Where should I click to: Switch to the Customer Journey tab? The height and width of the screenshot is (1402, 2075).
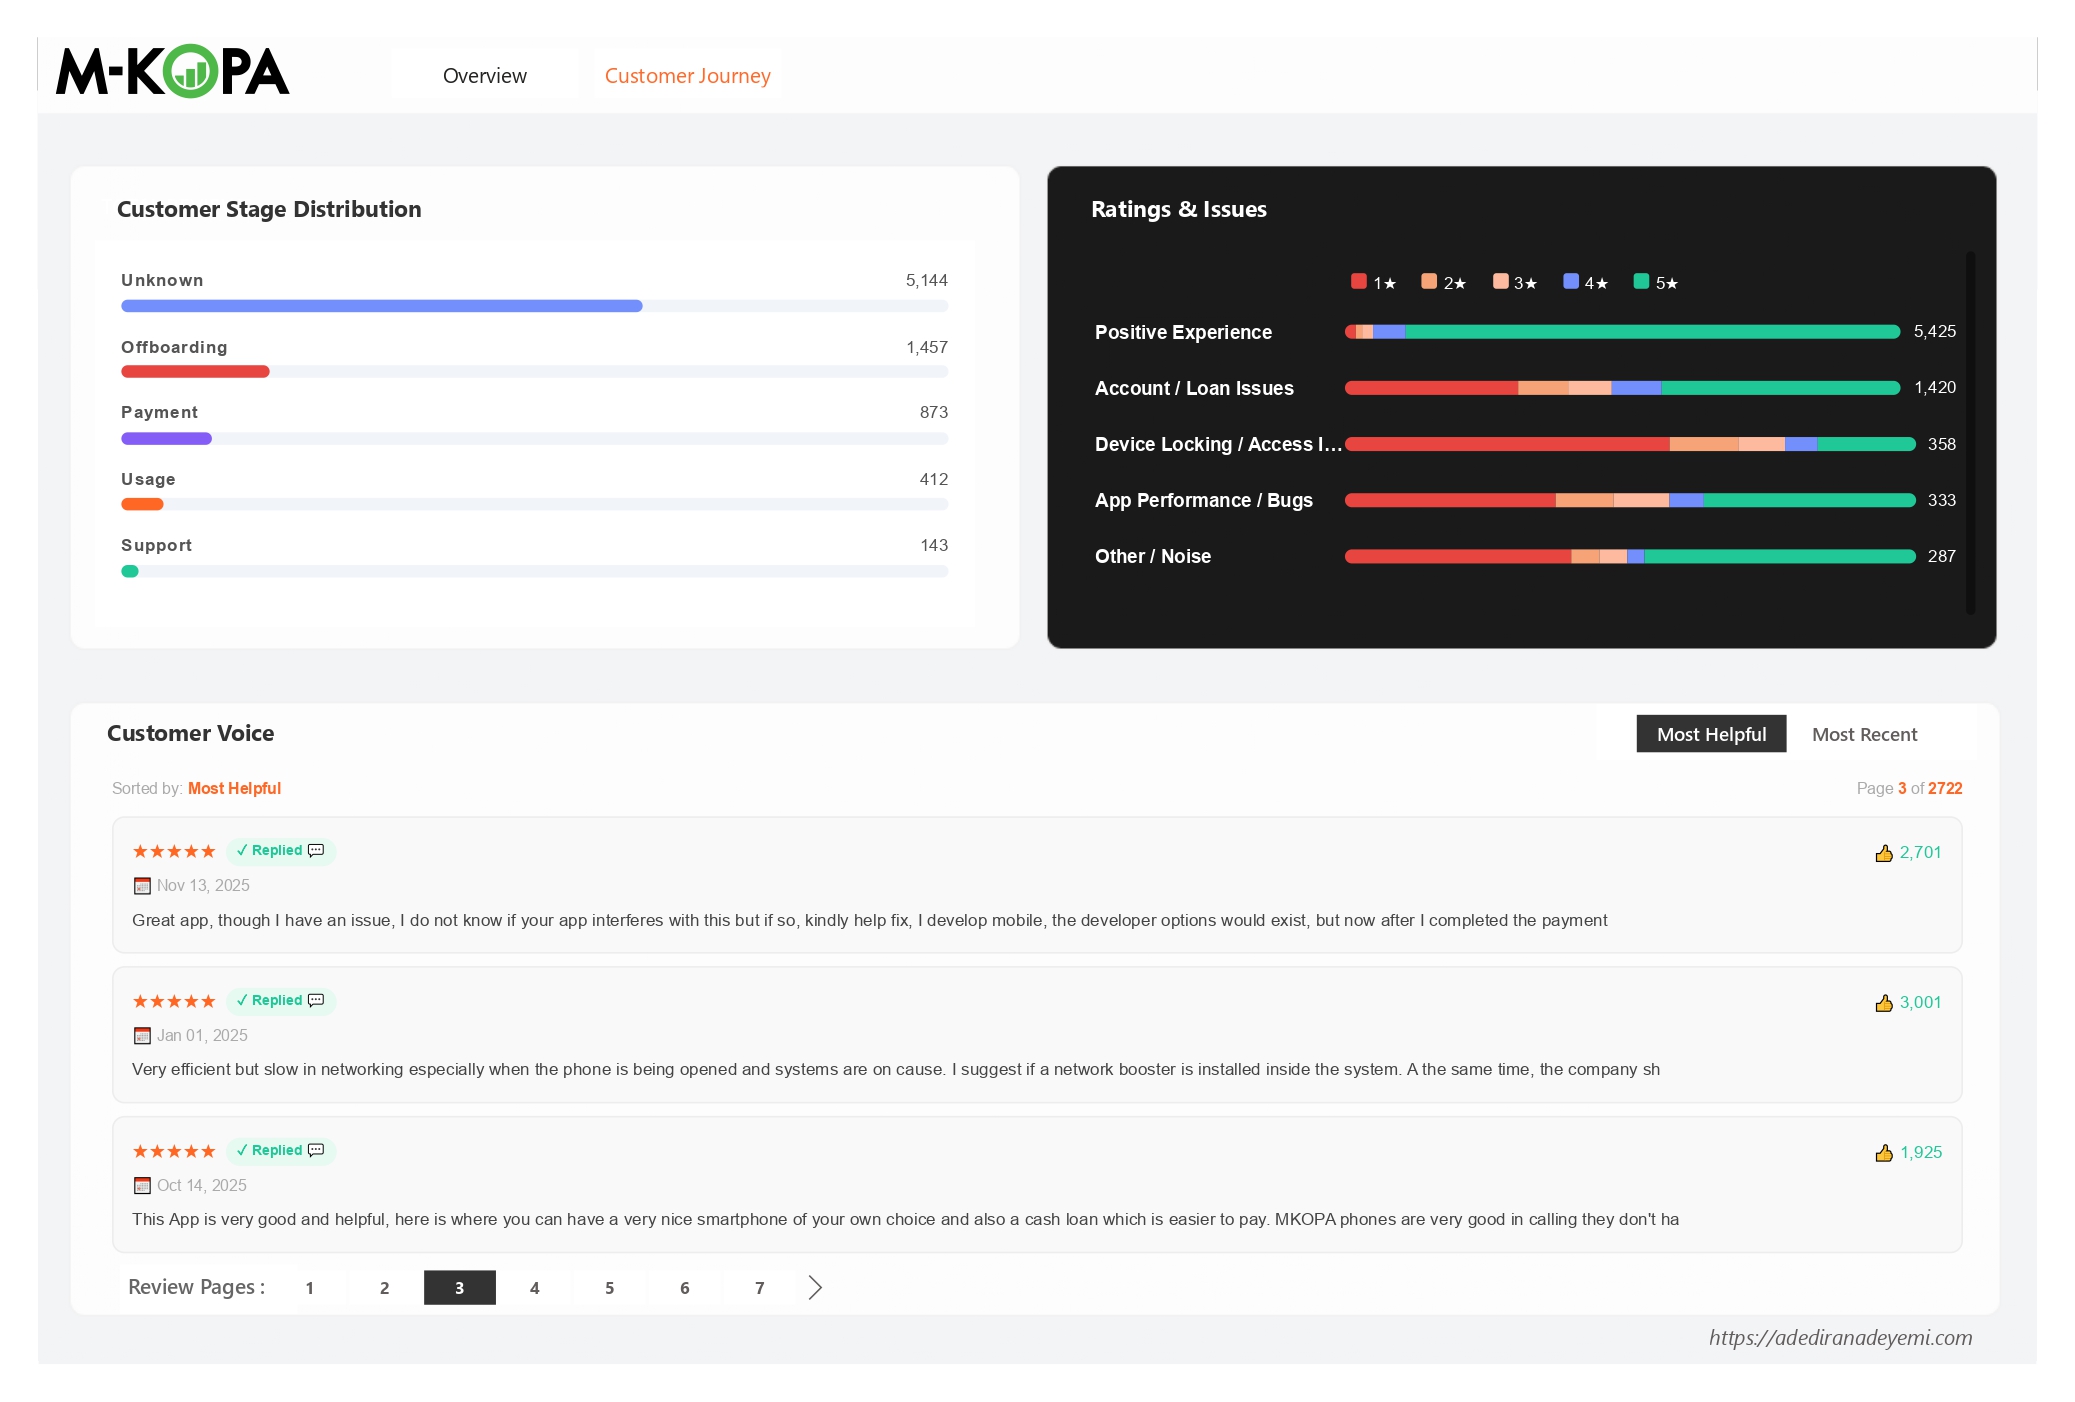687,75
